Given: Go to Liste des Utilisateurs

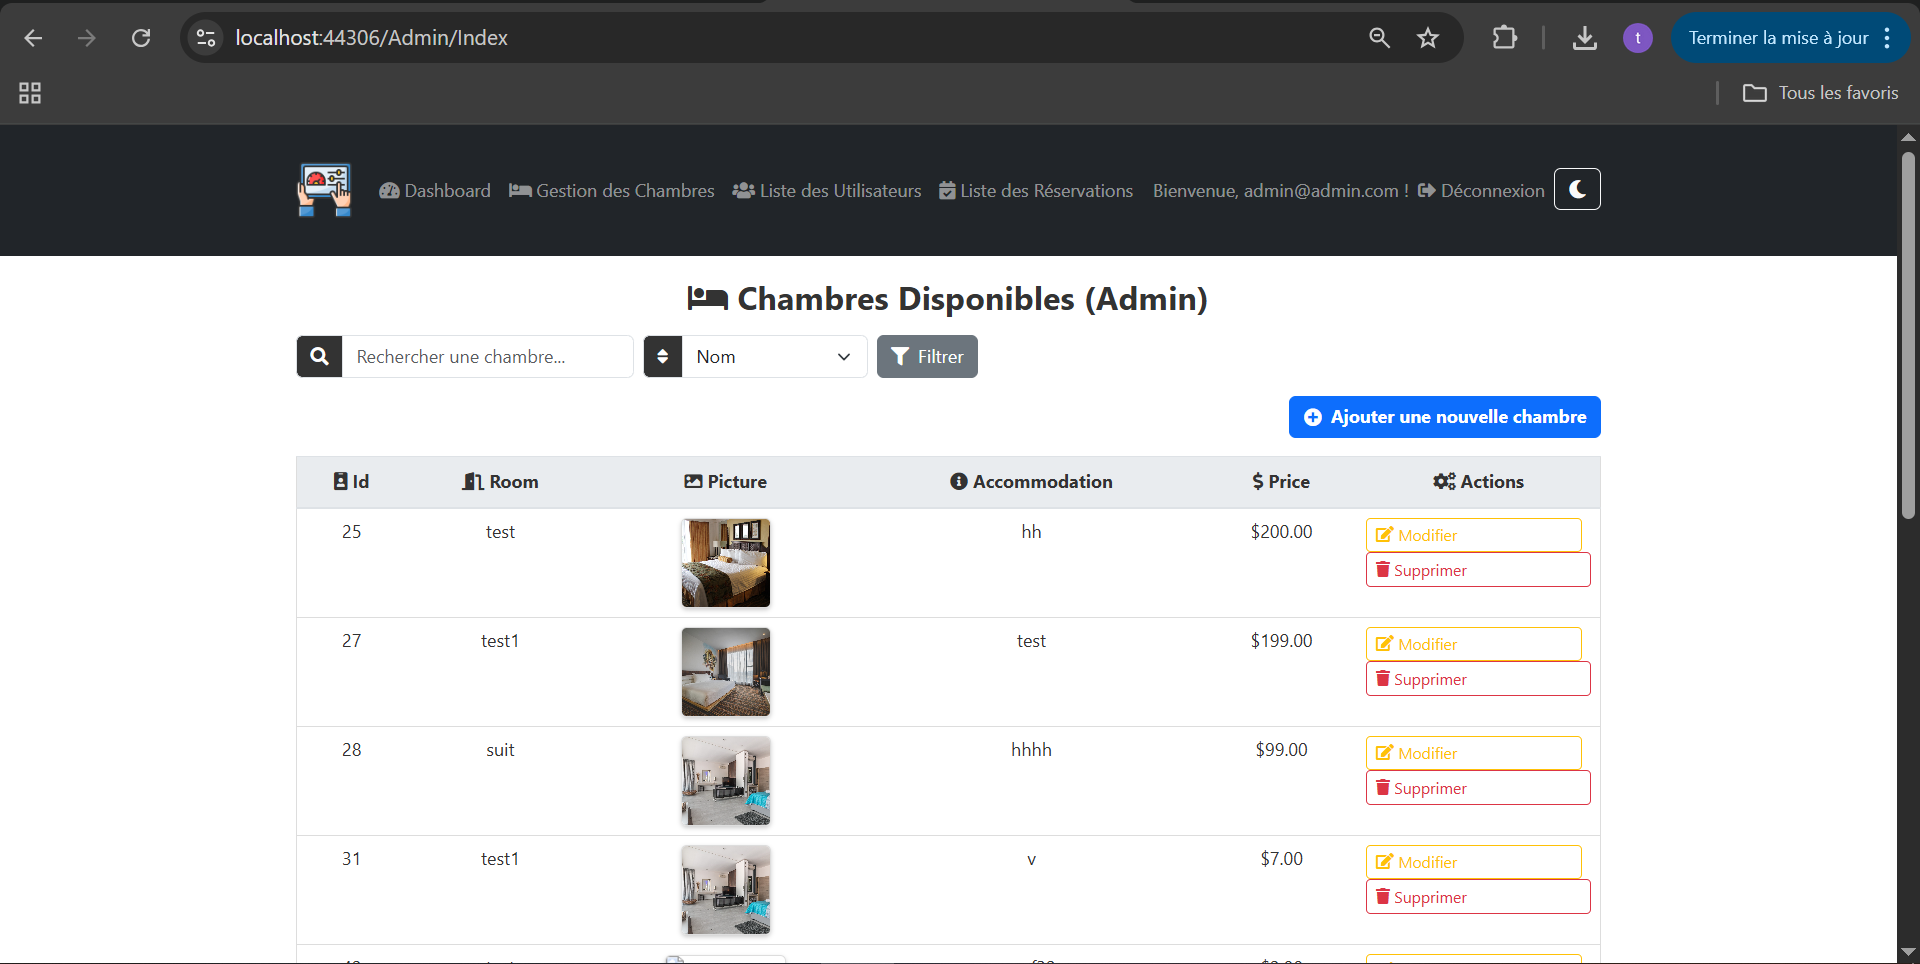Looking at the screenshot, I should (x=827, y=190).
